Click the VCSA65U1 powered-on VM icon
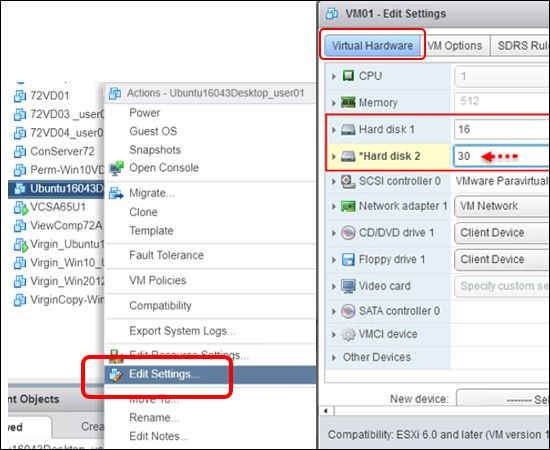The image size is (550, 450). point(20,208)
